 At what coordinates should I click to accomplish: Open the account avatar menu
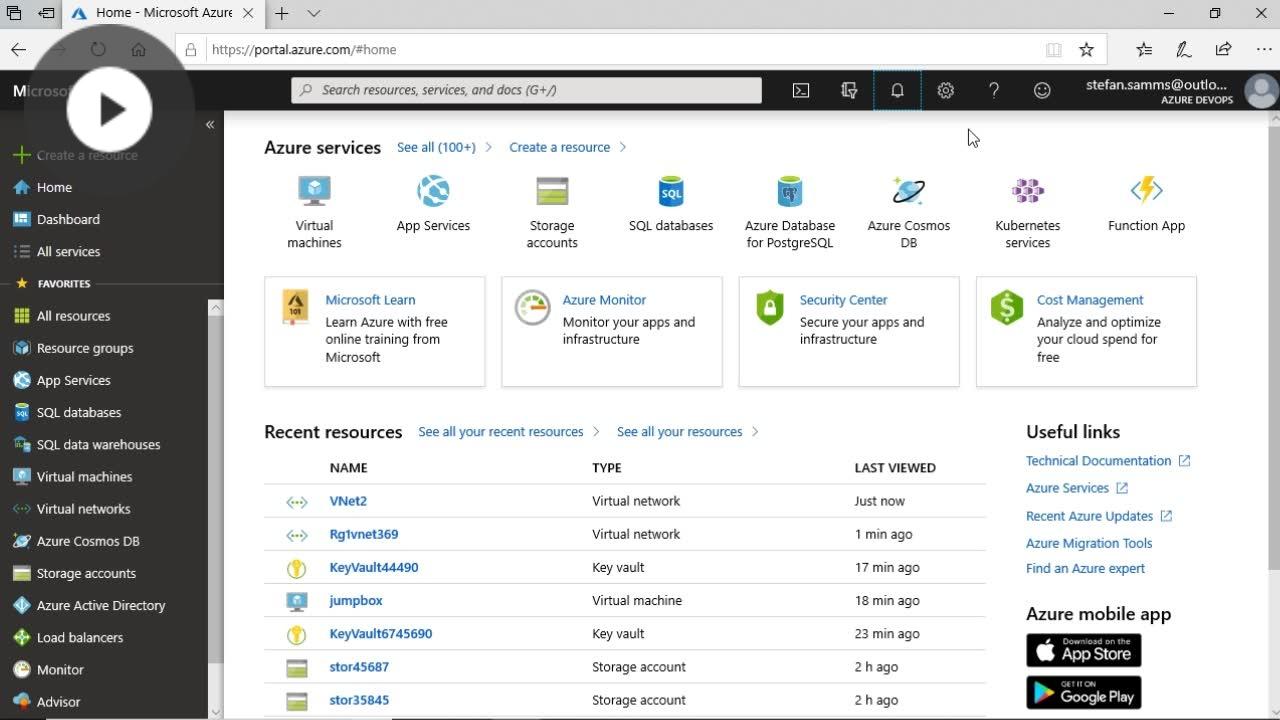coord(1261,90)
